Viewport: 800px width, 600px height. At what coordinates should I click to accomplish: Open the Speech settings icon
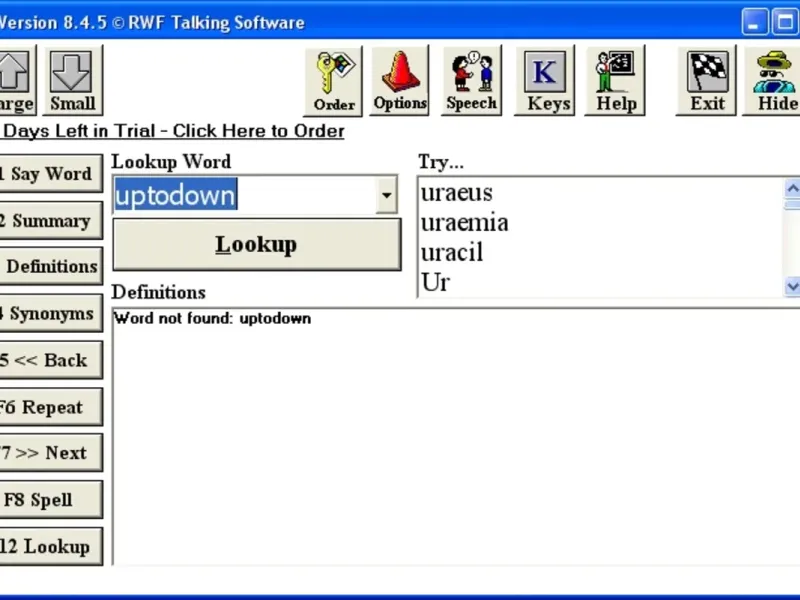[x=471, y=81]
